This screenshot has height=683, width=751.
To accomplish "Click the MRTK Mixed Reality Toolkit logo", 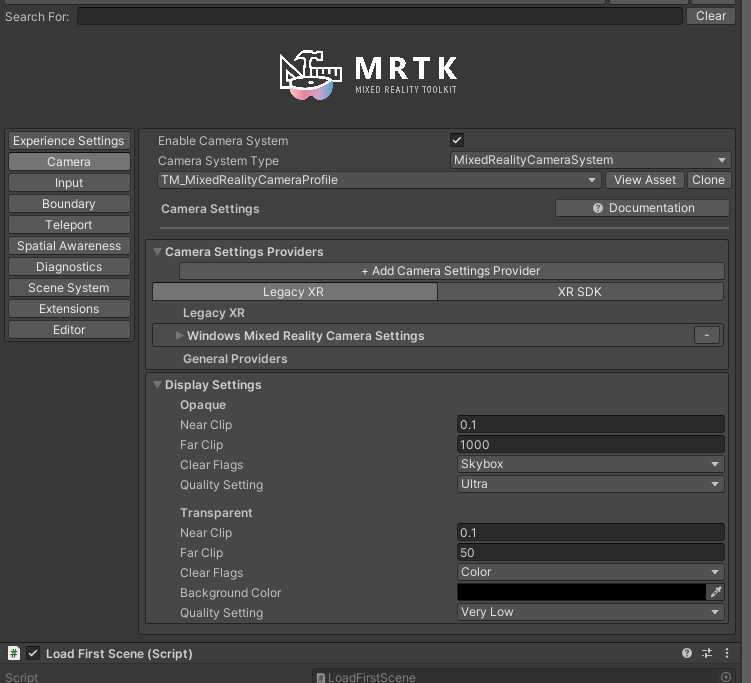I will (368, 75).
